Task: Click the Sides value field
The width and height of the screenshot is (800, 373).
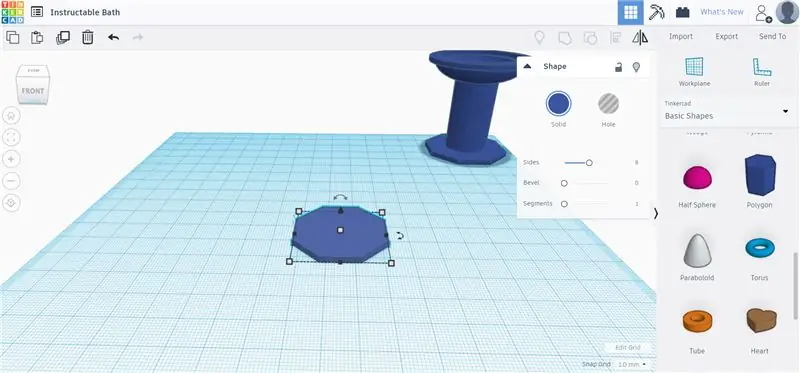Action: 636,163
